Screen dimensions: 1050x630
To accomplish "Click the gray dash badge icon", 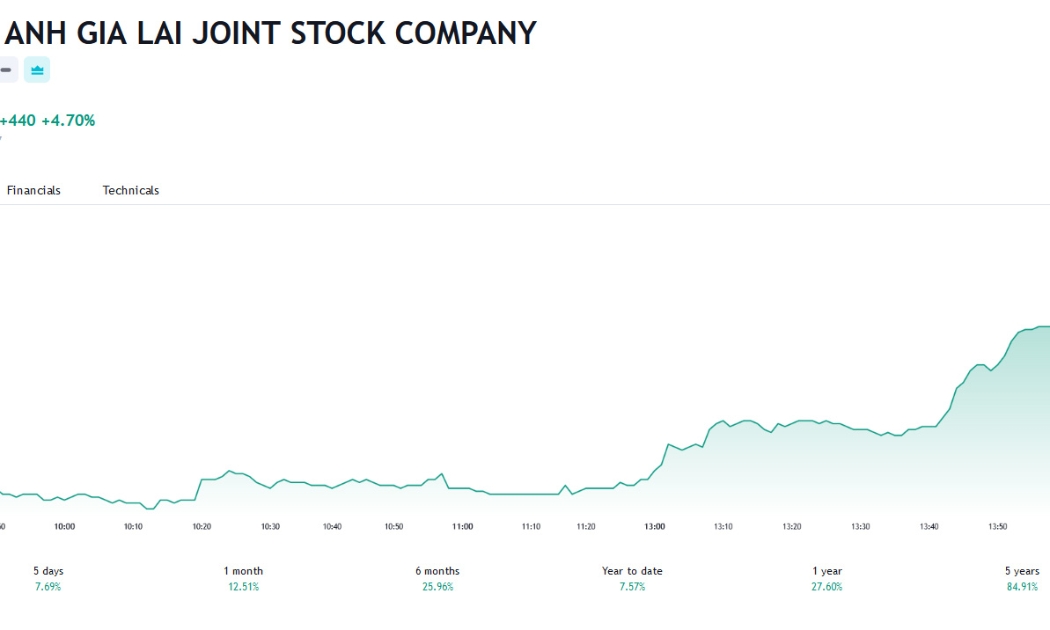I will (x=7, y=70).
